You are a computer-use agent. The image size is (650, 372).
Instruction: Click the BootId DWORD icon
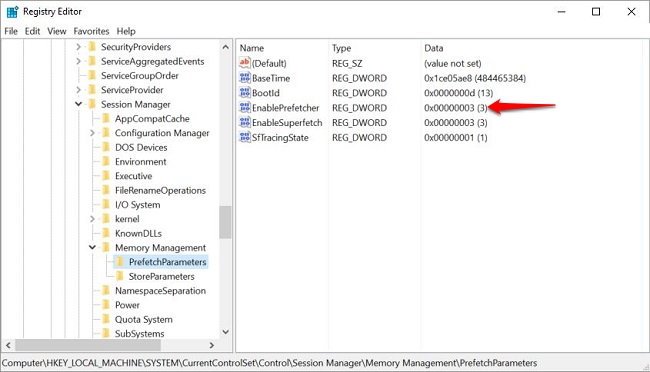(245, 92)
